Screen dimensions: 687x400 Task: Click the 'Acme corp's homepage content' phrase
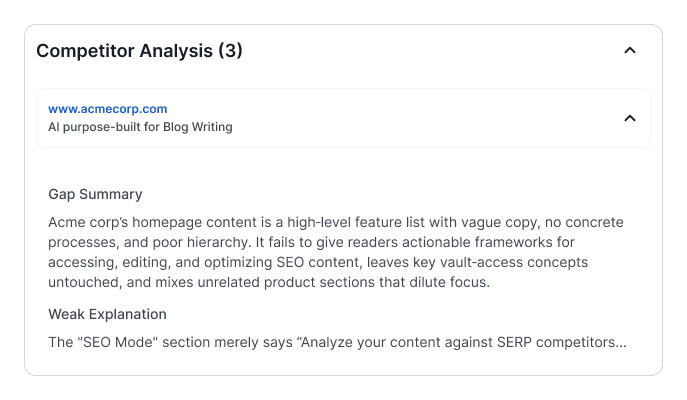coord(150,222)
